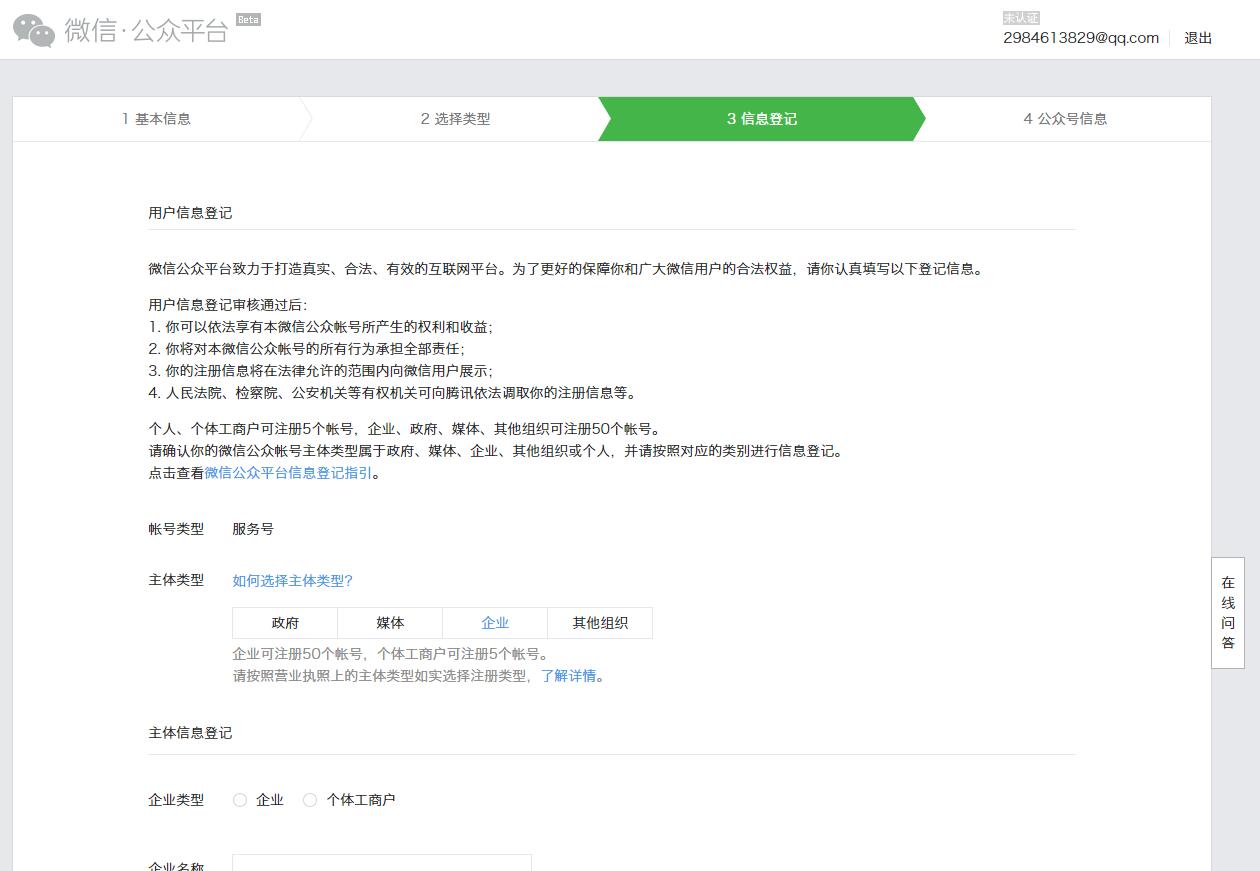The image size is (1260, 871).
Task: Open the 如何选择主体类型? help link
Action: tap(292, 581)
